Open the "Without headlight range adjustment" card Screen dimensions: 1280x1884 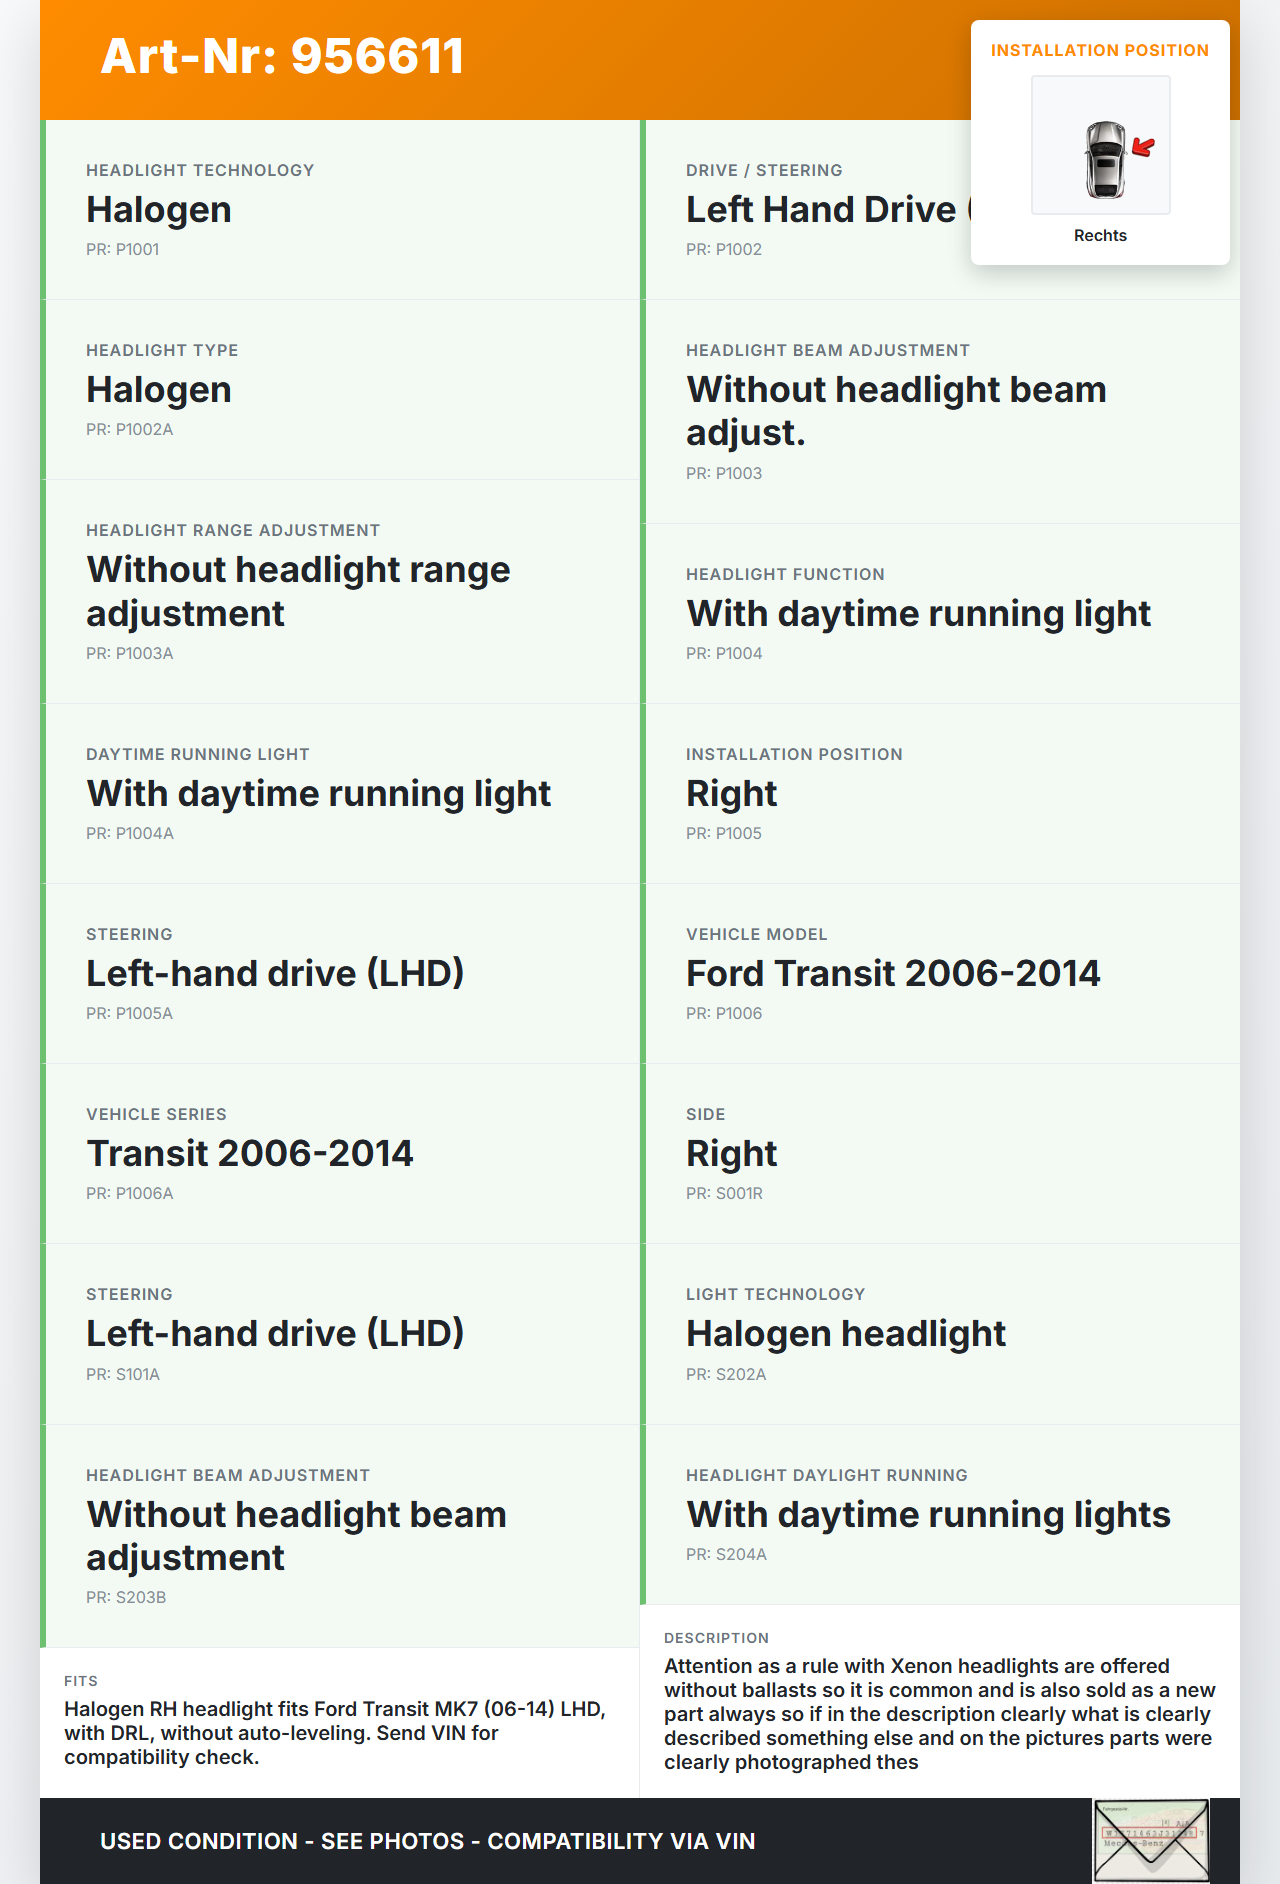(340, 591)
